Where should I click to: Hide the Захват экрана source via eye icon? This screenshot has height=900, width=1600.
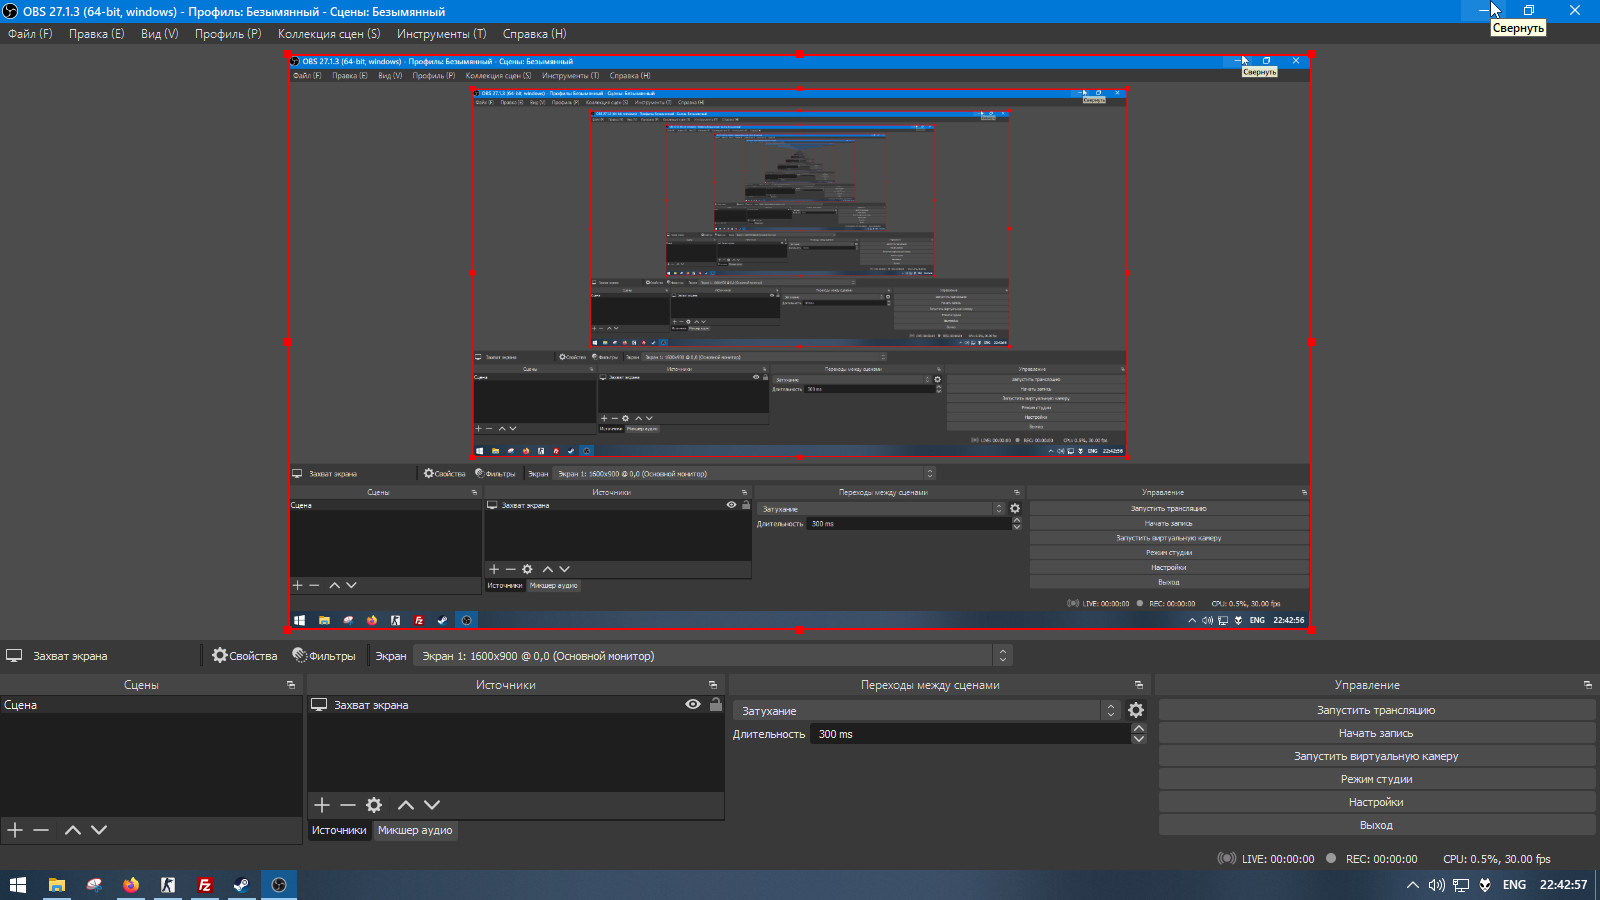(x=692, y=705)
